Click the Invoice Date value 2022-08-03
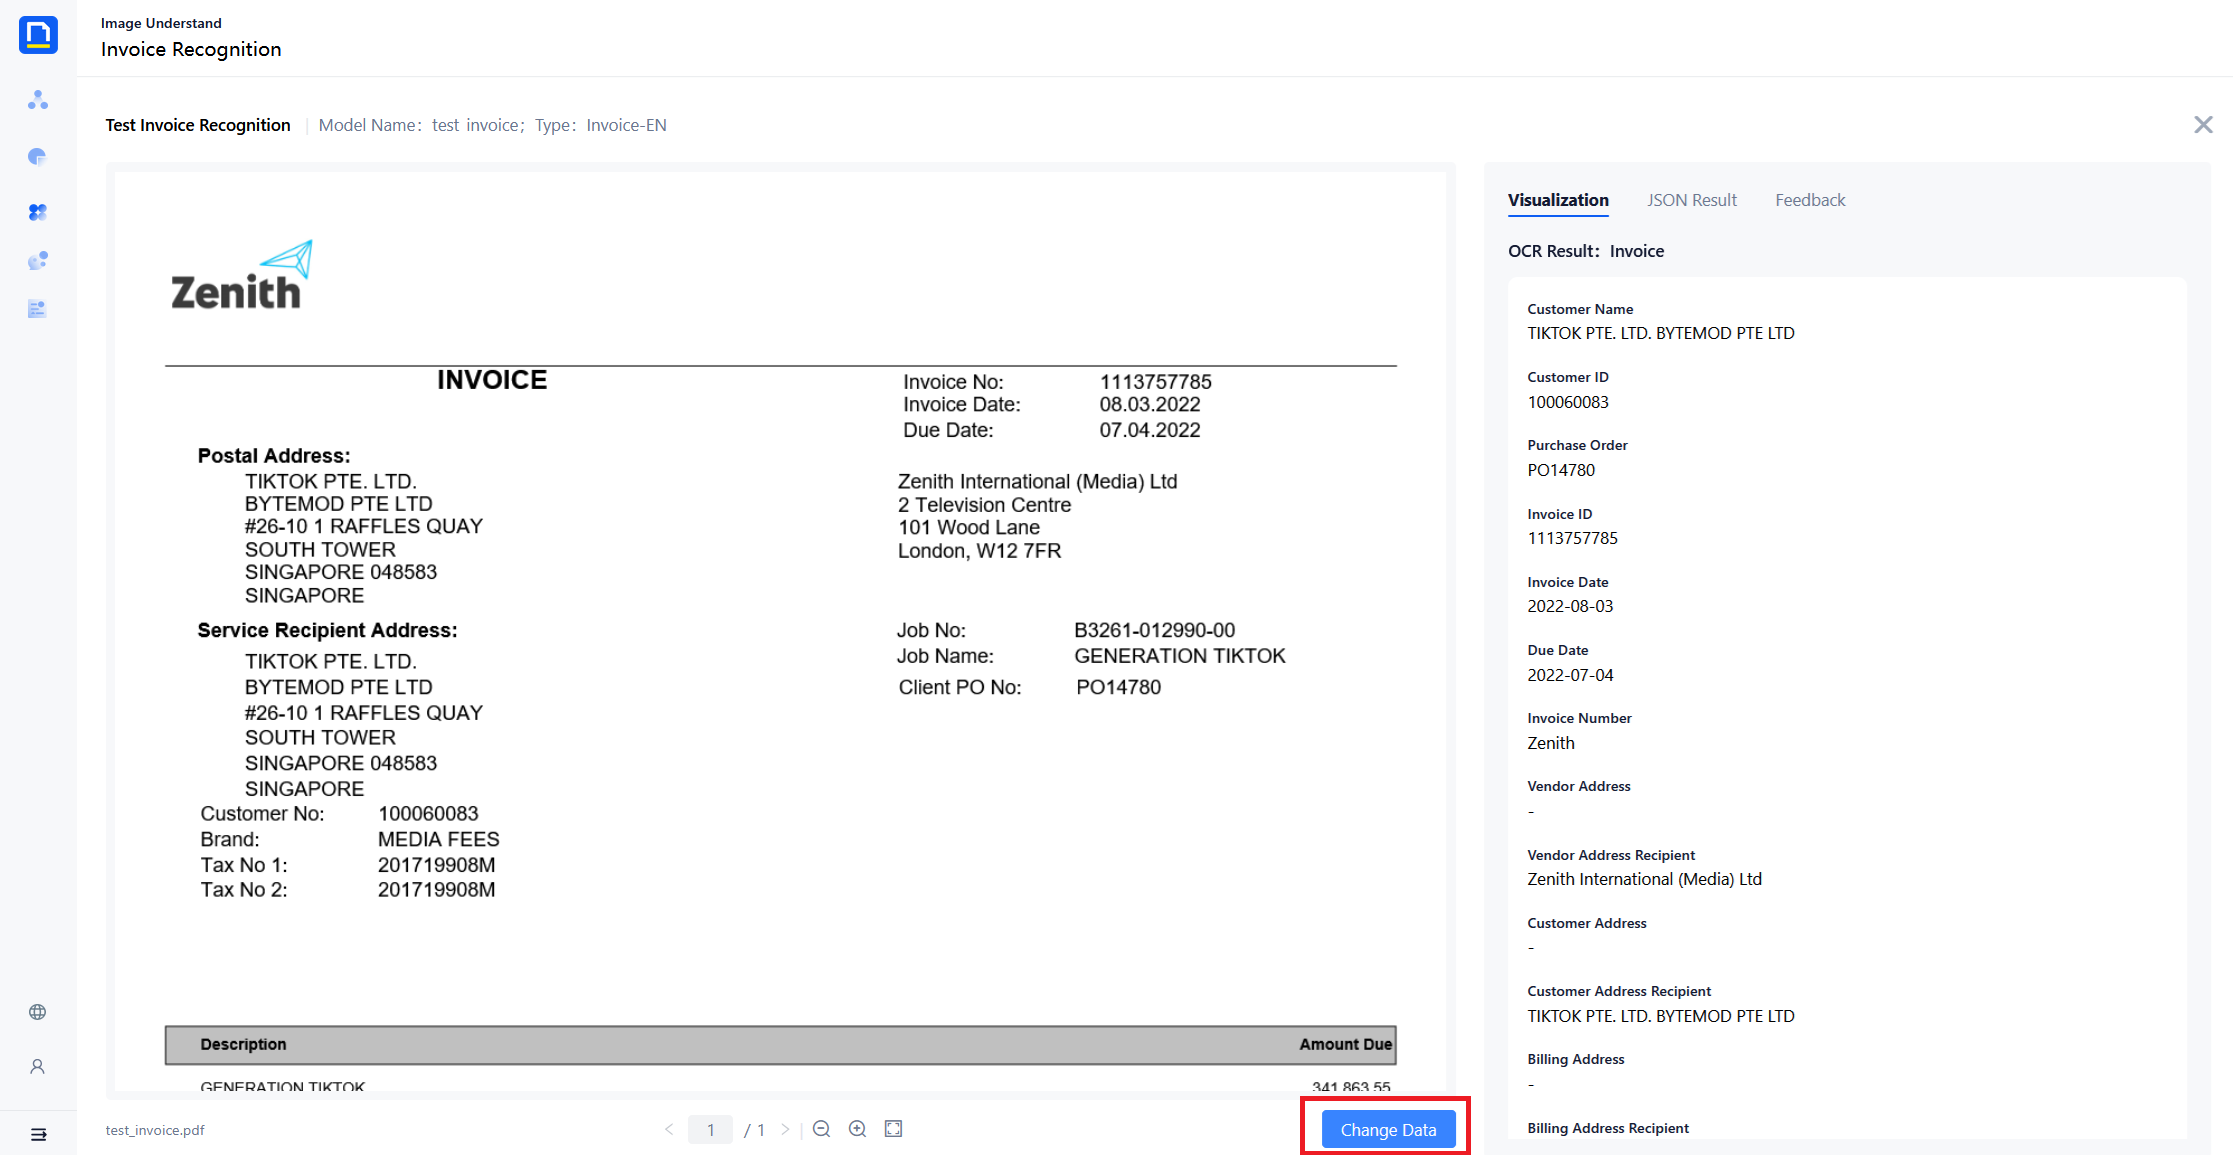This screenshot has width=2233, height=1155. (x=1570, y=606)
